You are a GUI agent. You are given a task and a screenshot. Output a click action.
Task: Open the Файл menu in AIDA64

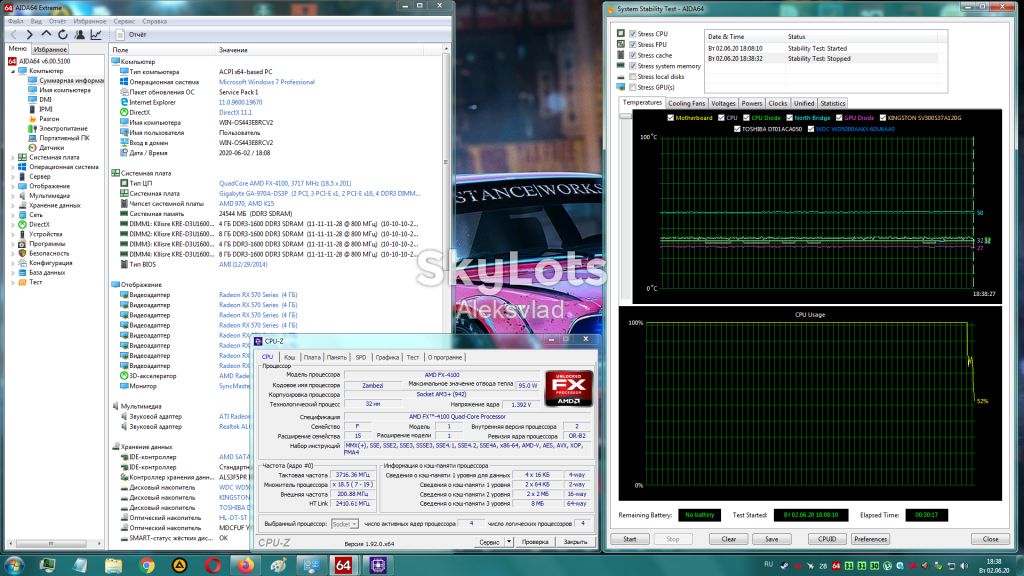tap(15, 21)
